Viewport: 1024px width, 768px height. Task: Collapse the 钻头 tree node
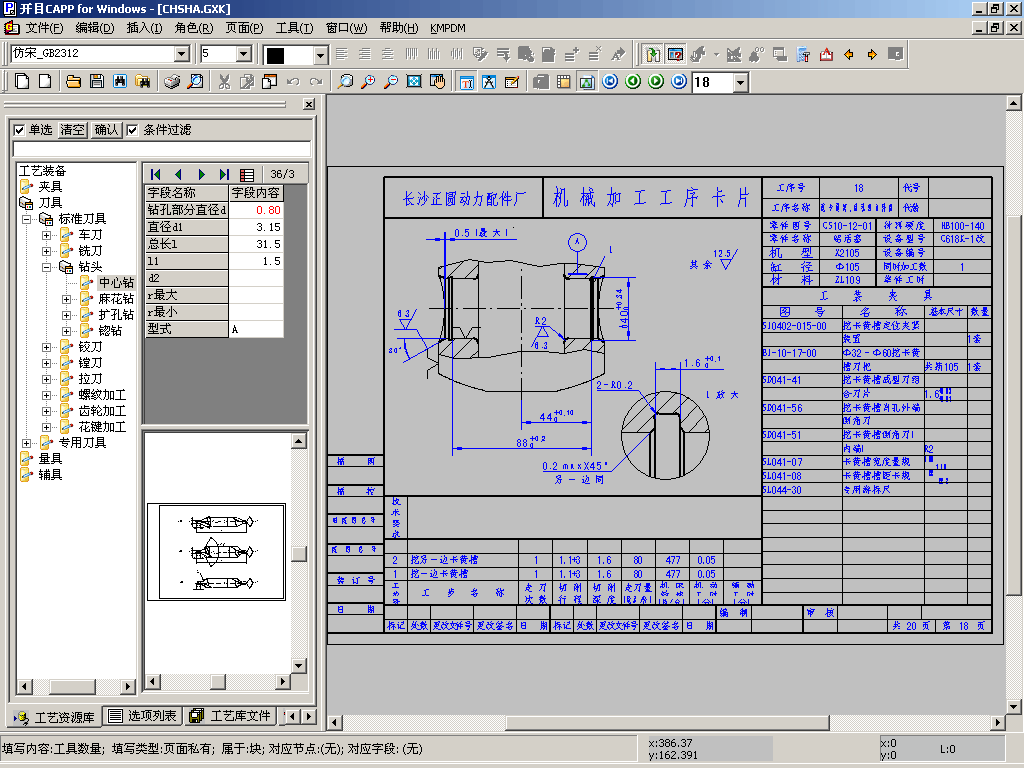coord(47,267)
